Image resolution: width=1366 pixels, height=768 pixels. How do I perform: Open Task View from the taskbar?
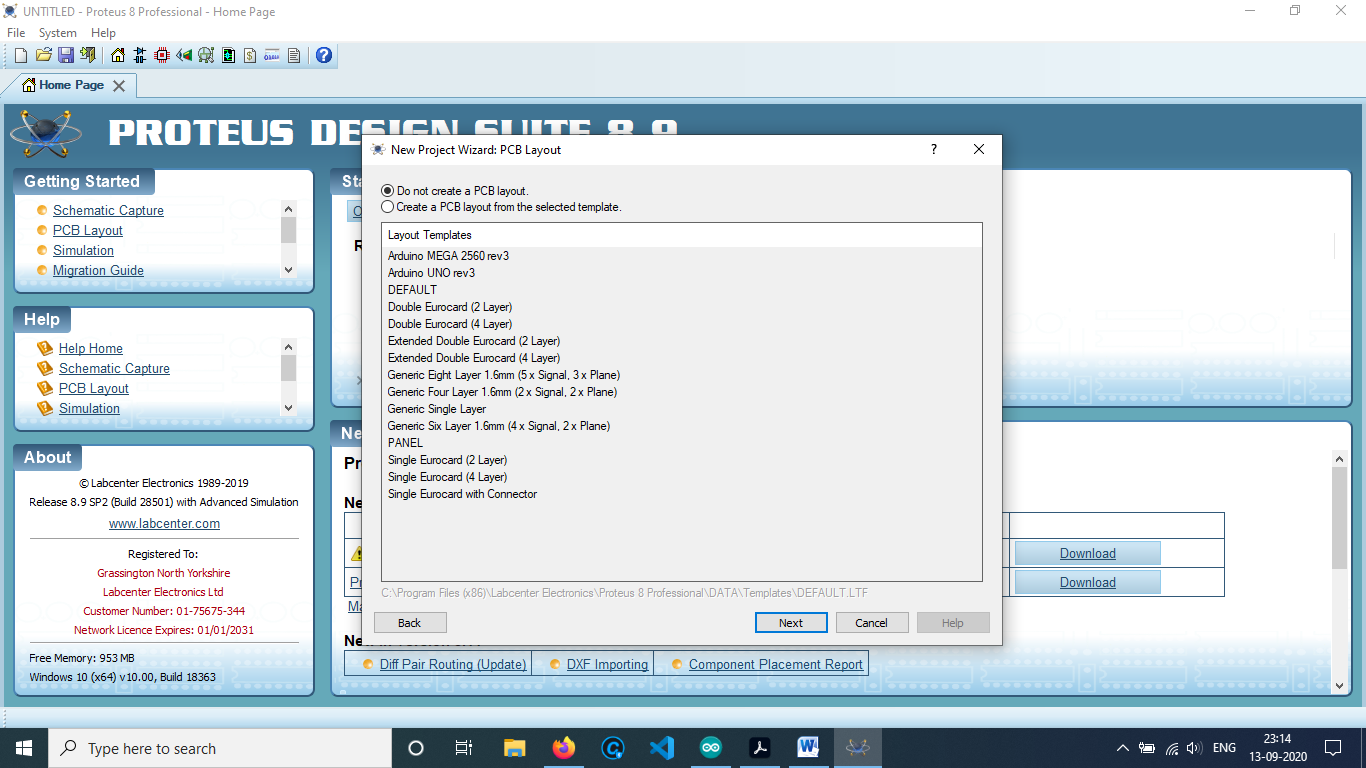[x=463, y=748]
